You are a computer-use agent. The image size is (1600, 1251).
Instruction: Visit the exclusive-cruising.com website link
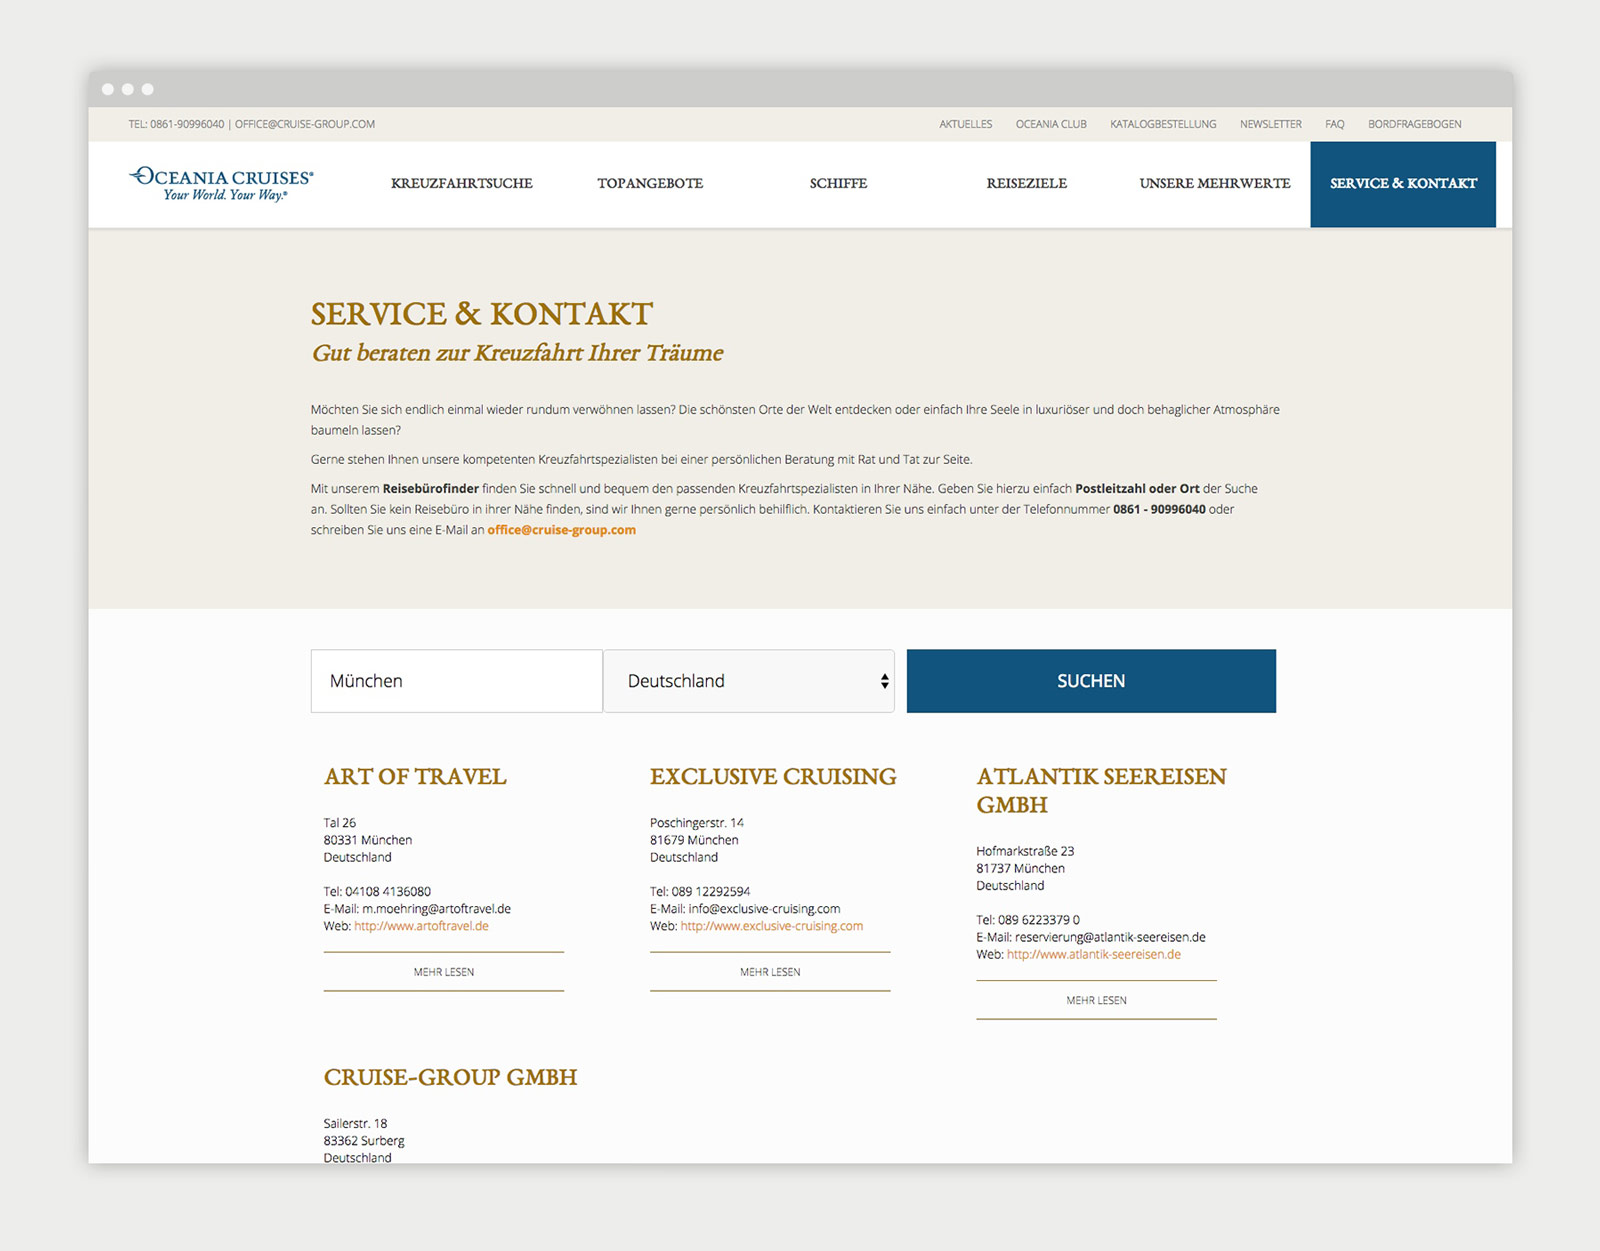pos(772,926)
